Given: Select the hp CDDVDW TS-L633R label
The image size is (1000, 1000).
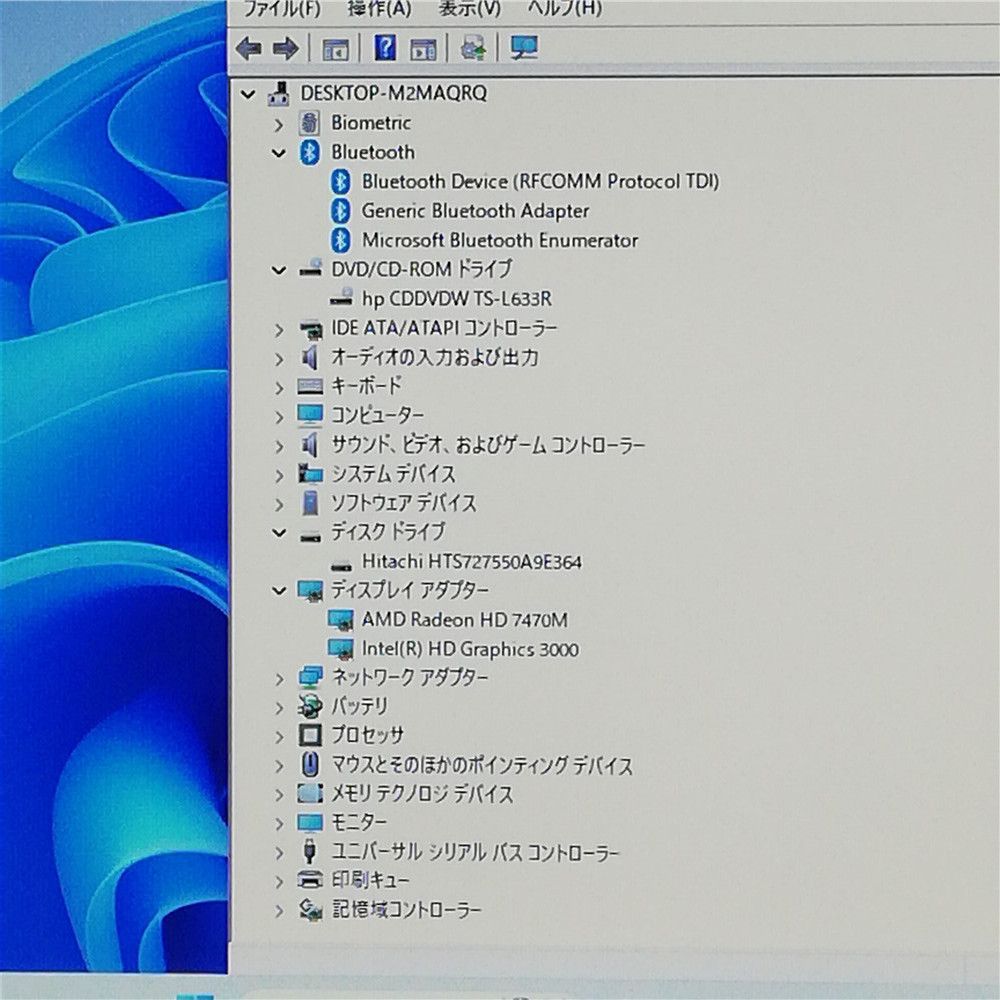Looking at the screenshot, I should point(457,298).
